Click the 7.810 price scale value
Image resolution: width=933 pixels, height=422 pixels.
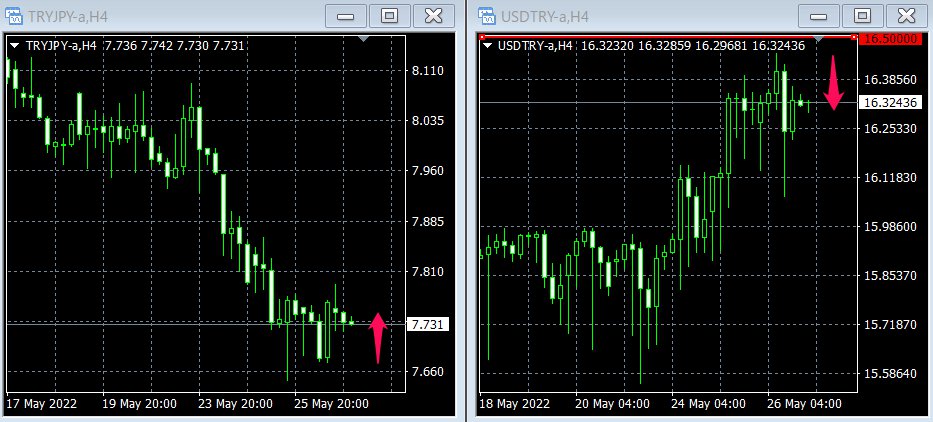tap(428, 272)
